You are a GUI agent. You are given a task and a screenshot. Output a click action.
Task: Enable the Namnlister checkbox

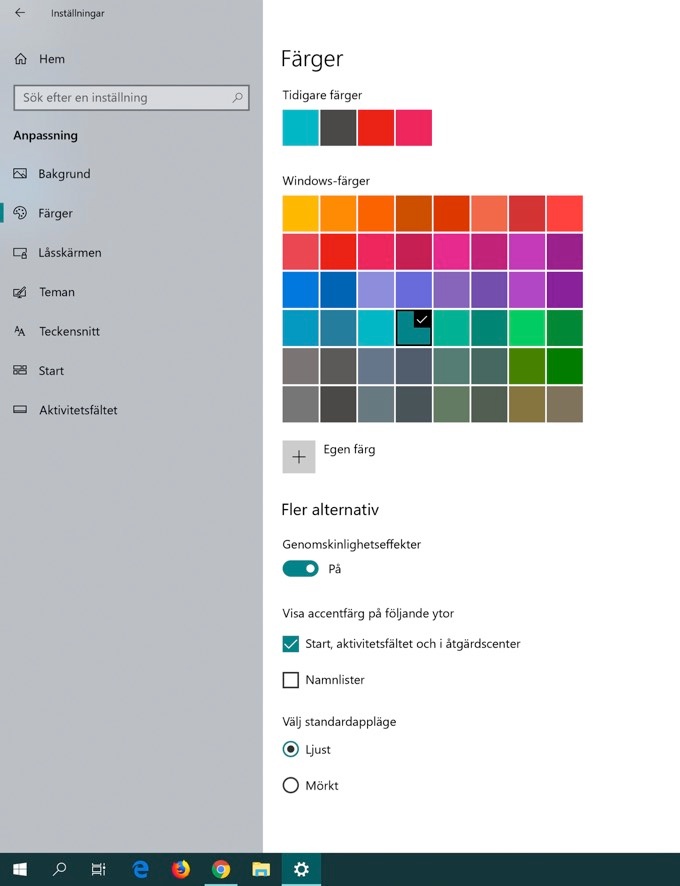tap(291, 680)
